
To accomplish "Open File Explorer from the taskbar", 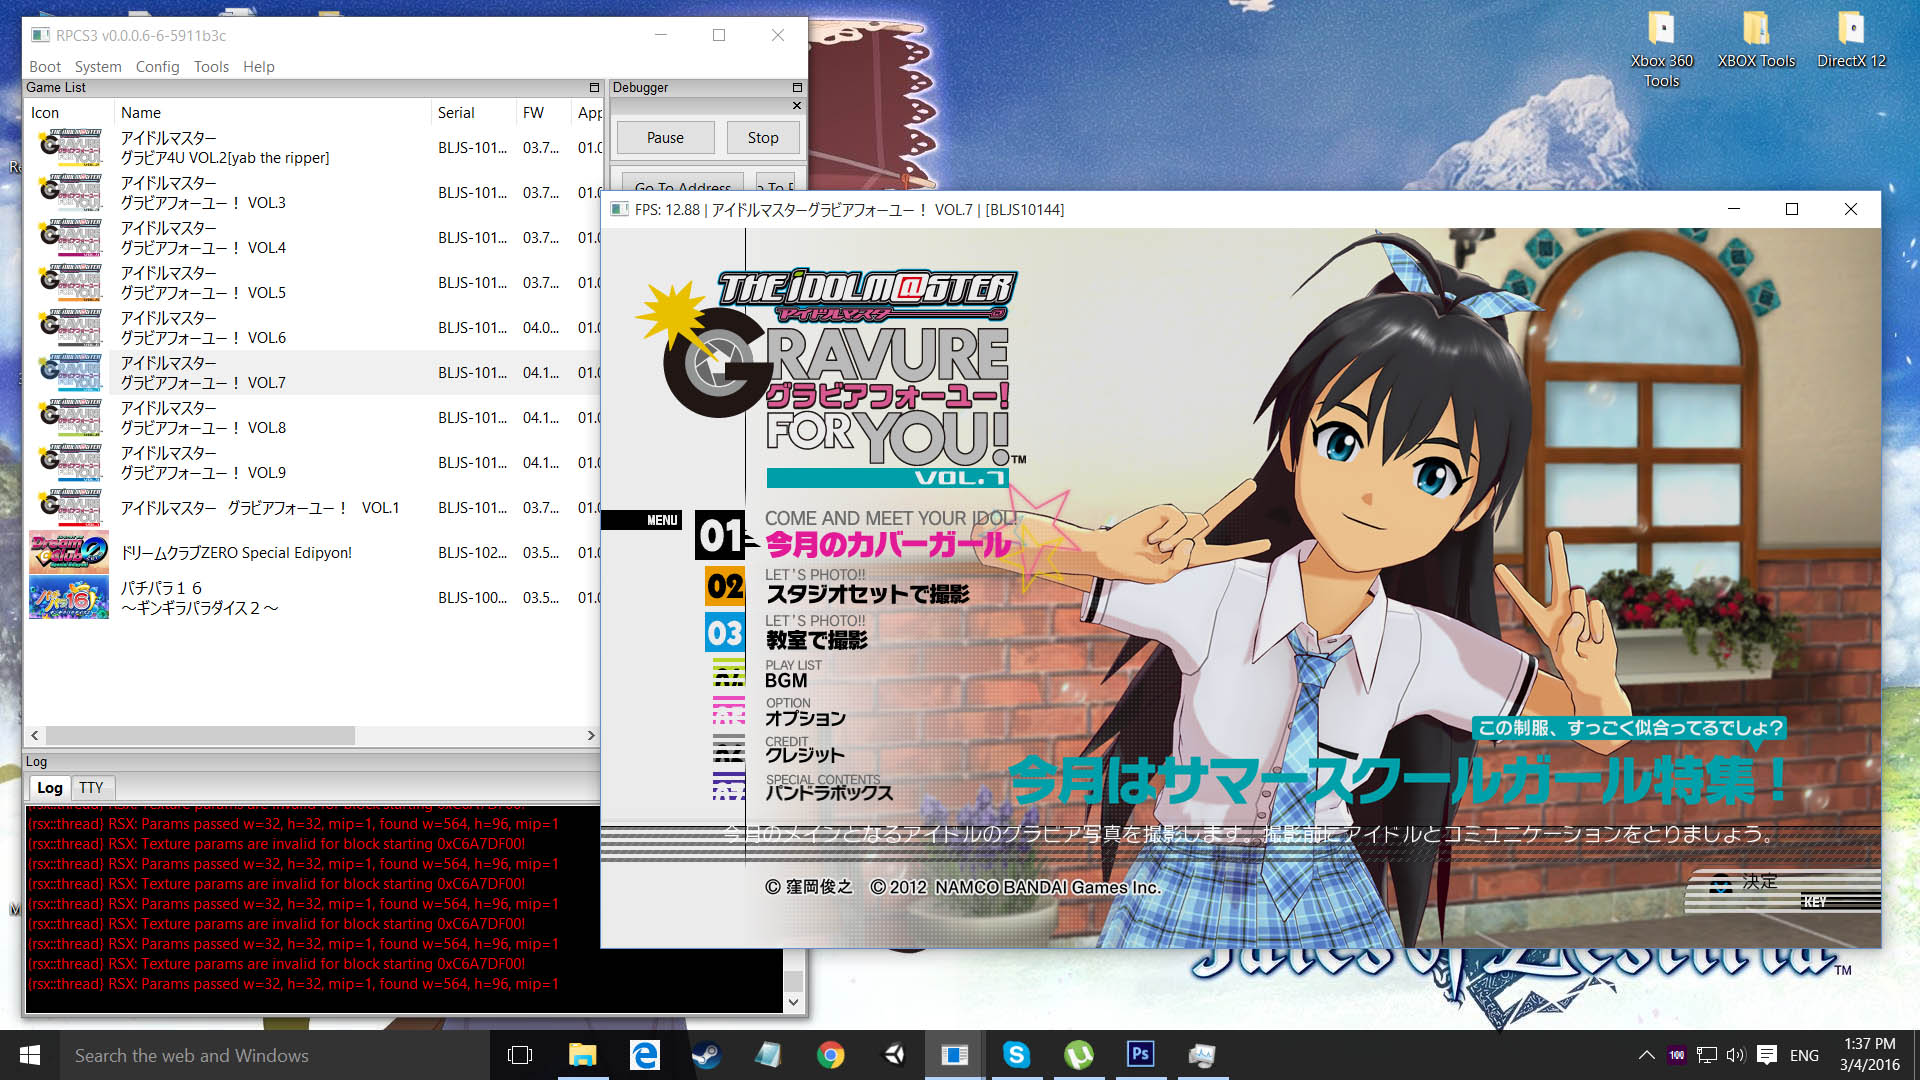I will click(582, 1055).
